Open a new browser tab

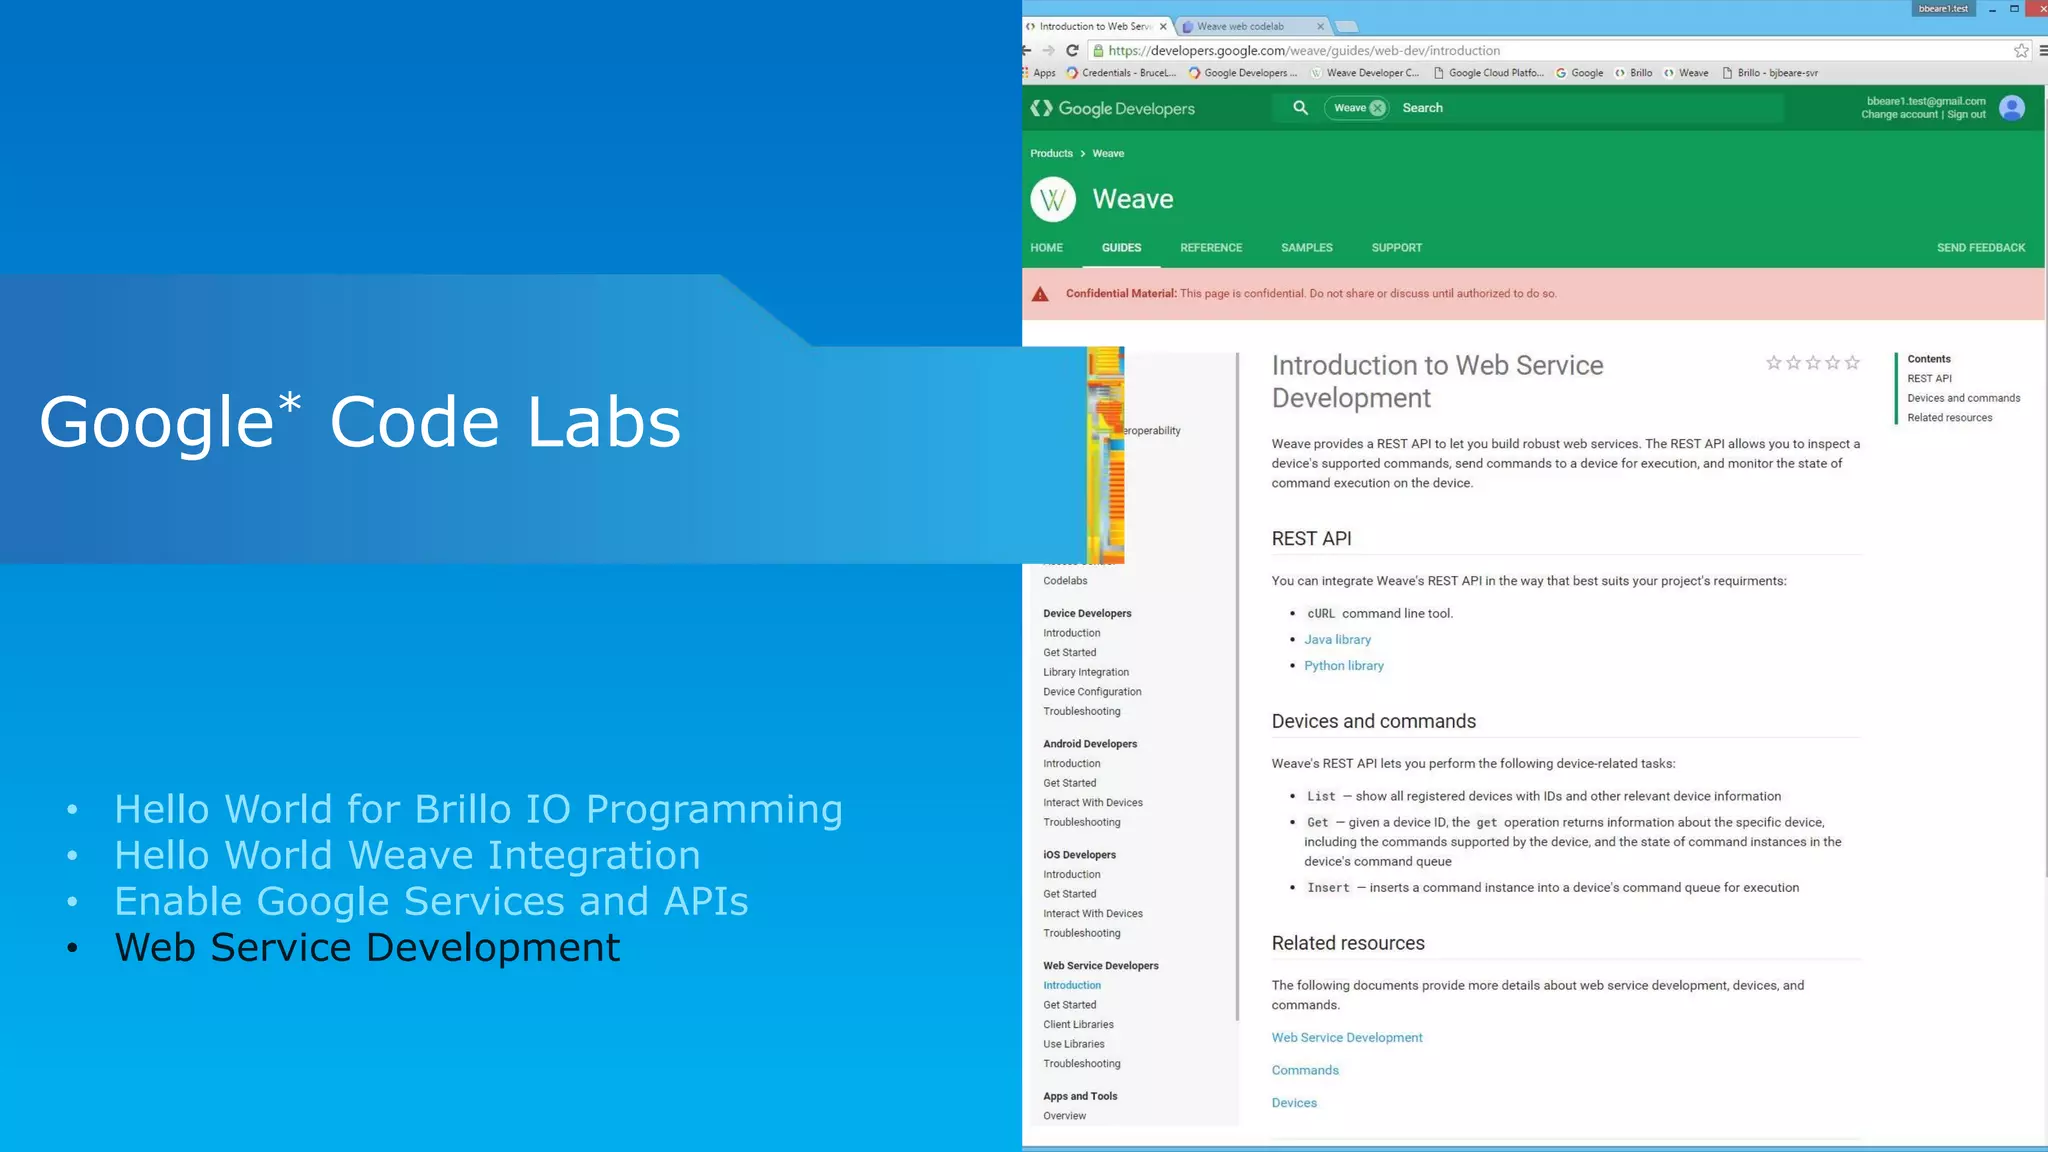(x=1347, y=27)
